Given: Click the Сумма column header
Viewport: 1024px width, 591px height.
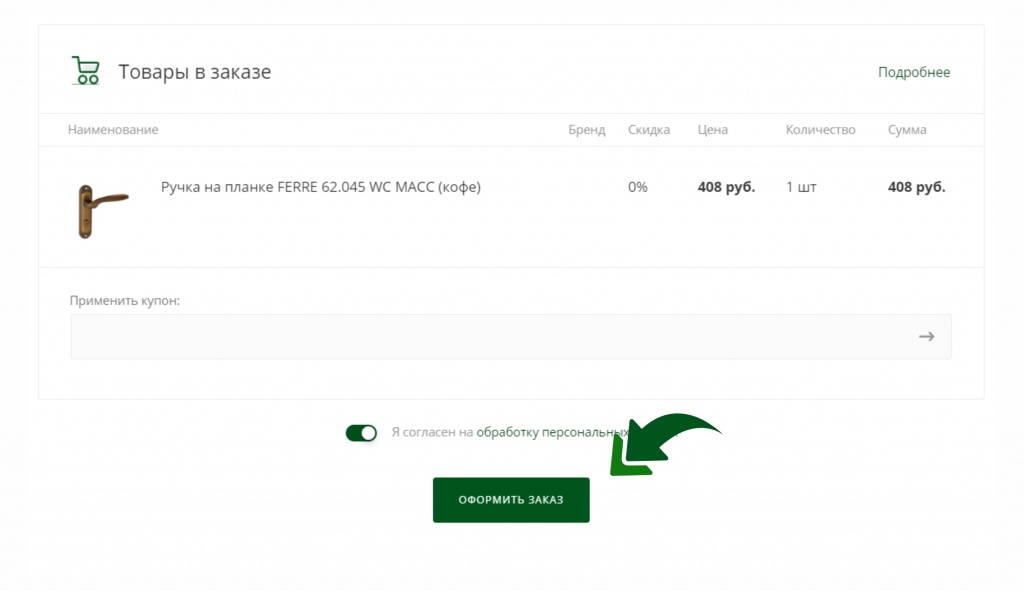Looking at the screenshot, I should point(906,130).
